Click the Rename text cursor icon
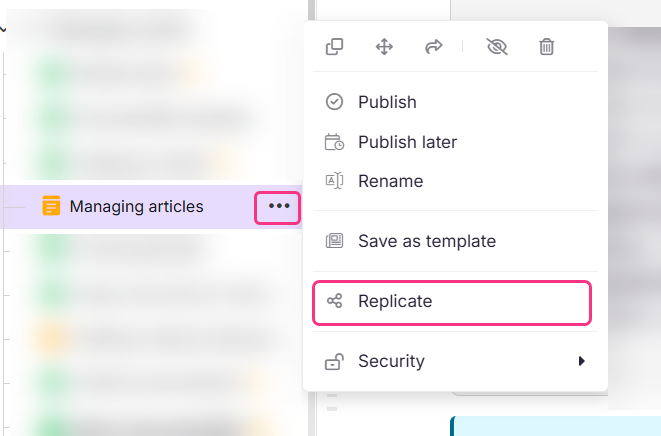This screenshot has width=661, height=436. (x=334, y=181)
